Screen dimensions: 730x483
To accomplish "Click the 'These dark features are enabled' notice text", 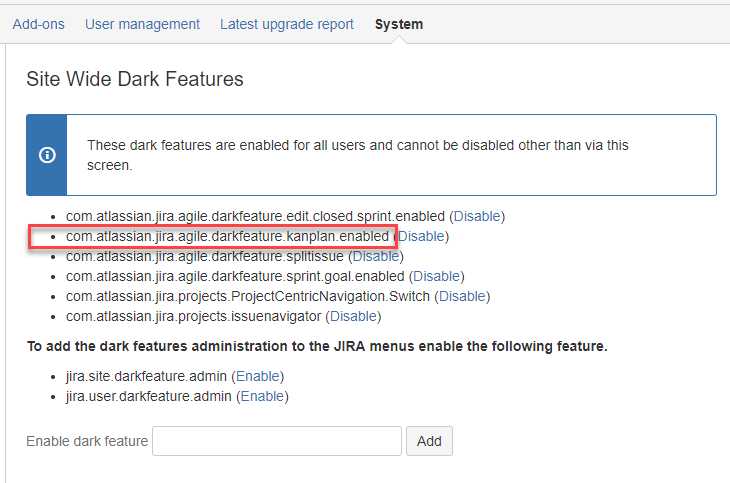I will 358,155.
